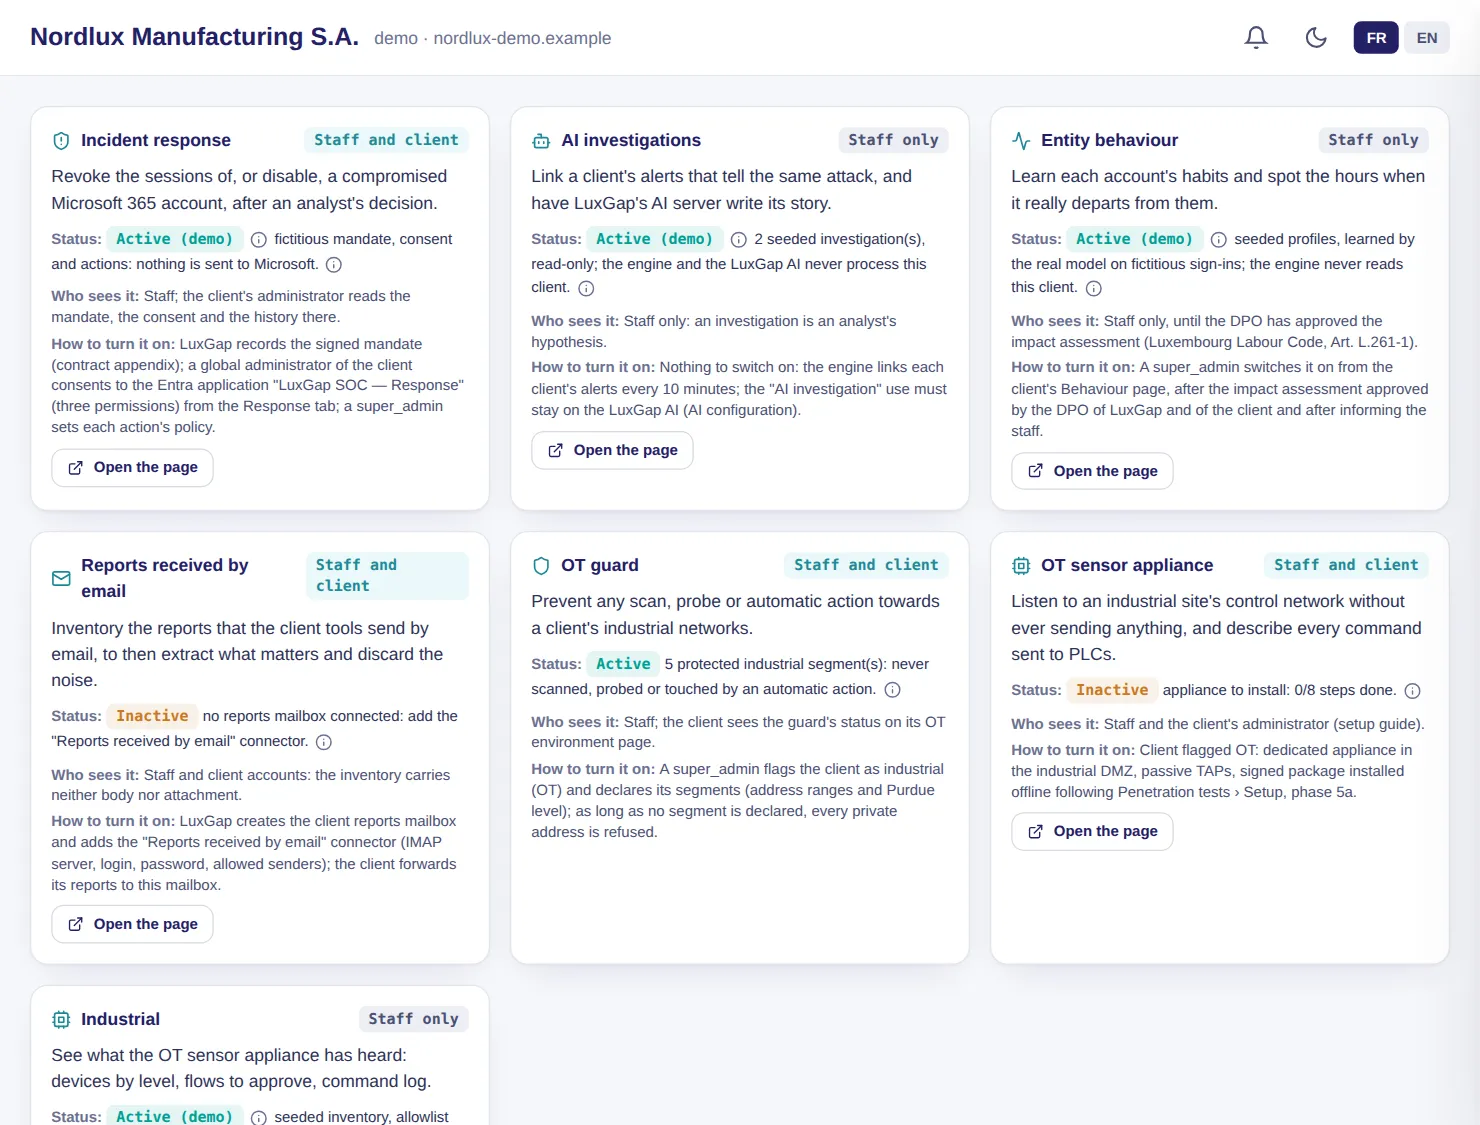Click the 'OT guard' card heading
Image resolution: width=1480 pixels, height=1125 pixels.
pyautogui.click(x=600, y=566)
